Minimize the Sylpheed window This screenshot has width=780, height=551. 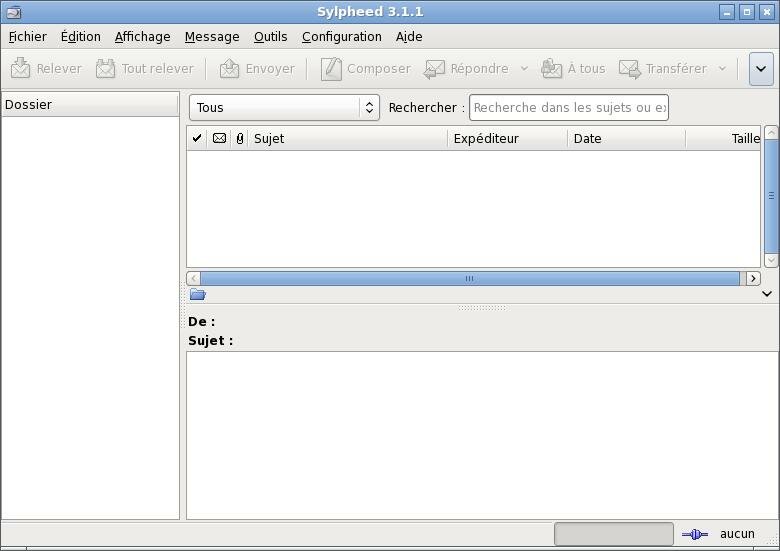pos(727,12)
